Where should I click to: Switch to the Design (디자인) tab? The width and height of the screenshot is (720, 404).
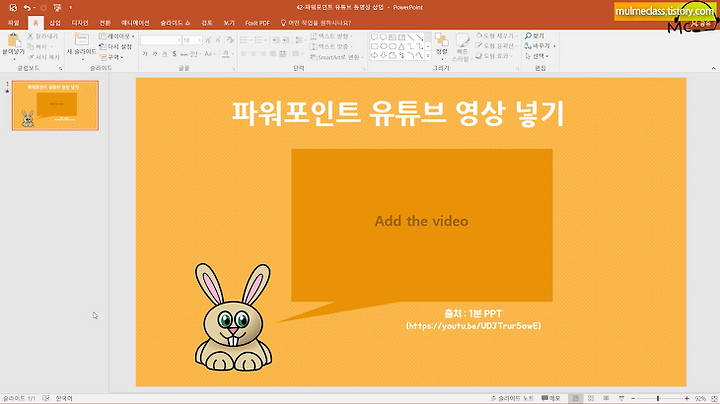[x=80, y=23]
